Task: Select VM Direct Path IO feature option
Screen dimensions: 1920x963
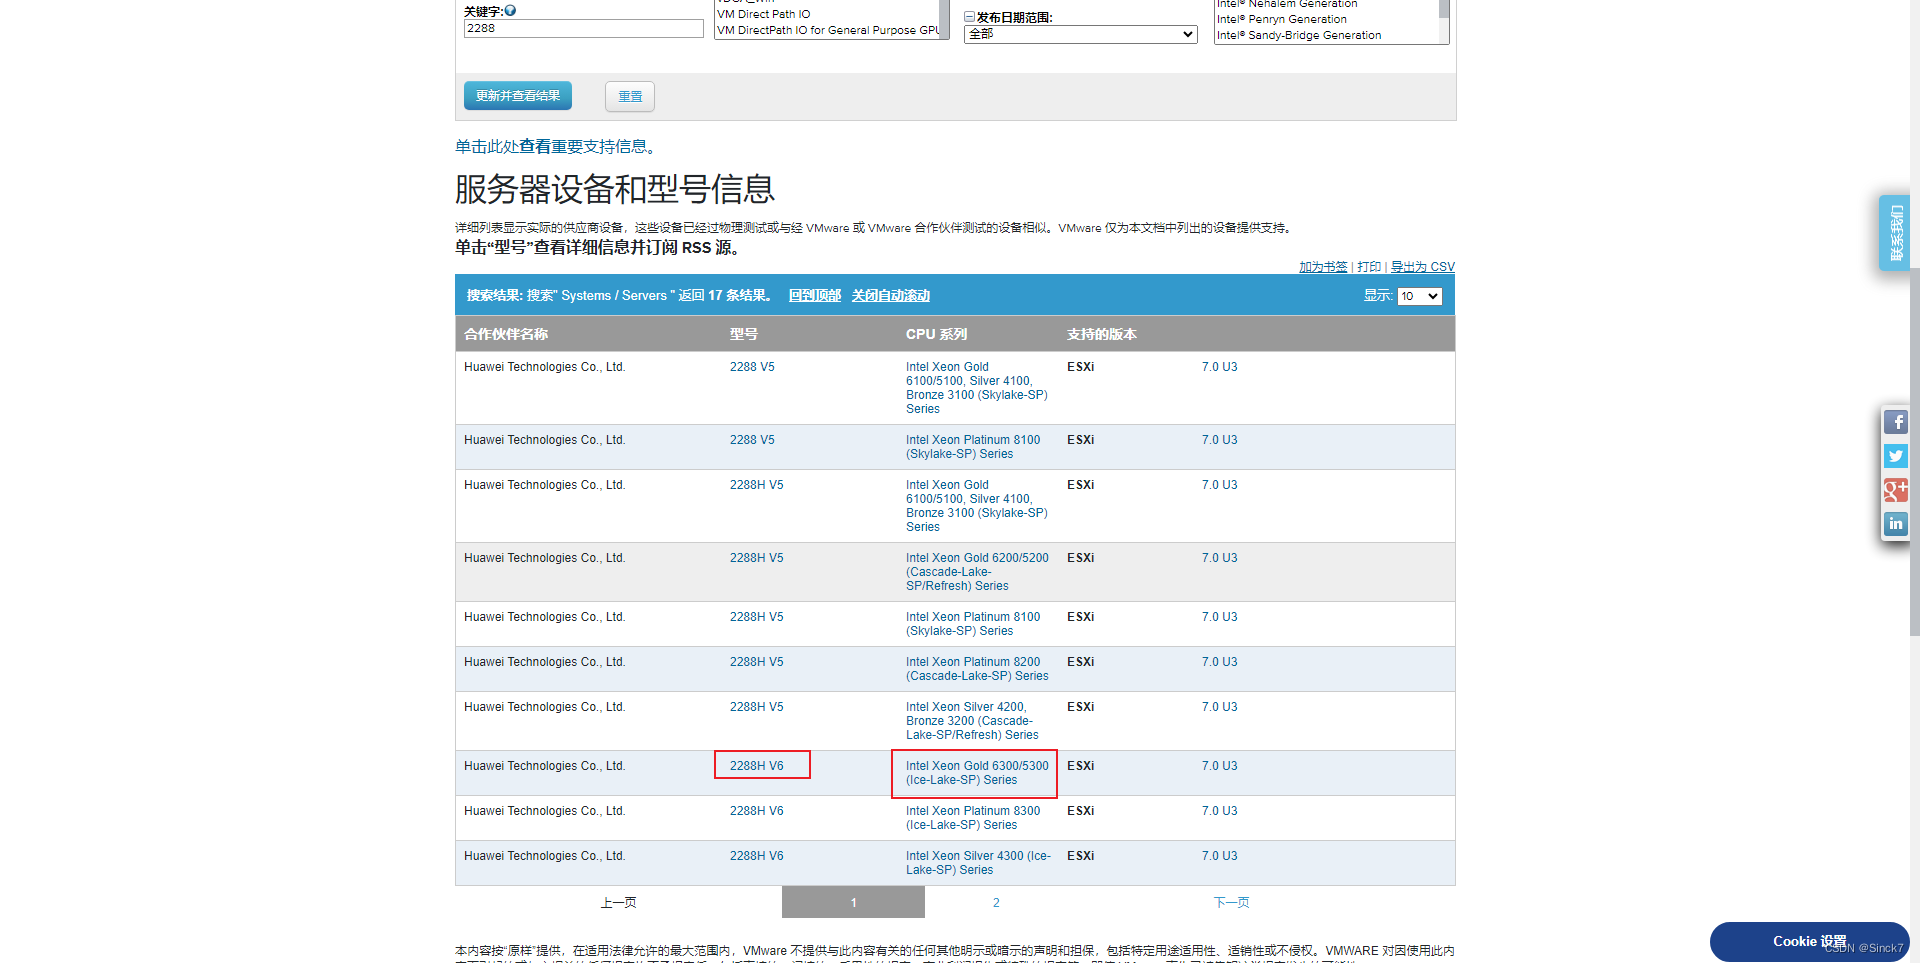Action: (764, 14)
